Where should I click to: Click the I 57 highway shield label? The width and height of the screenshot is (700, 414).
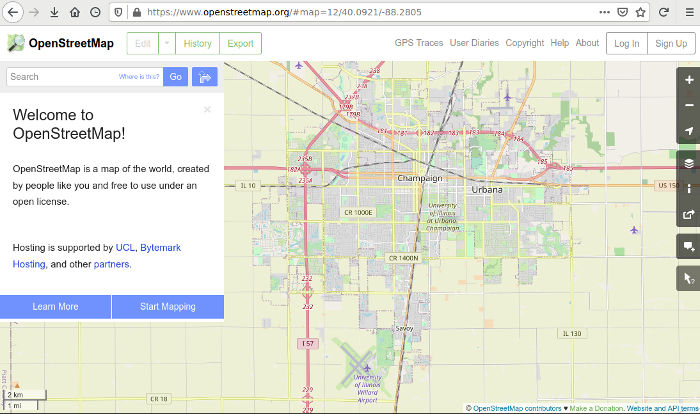point(308,343)
